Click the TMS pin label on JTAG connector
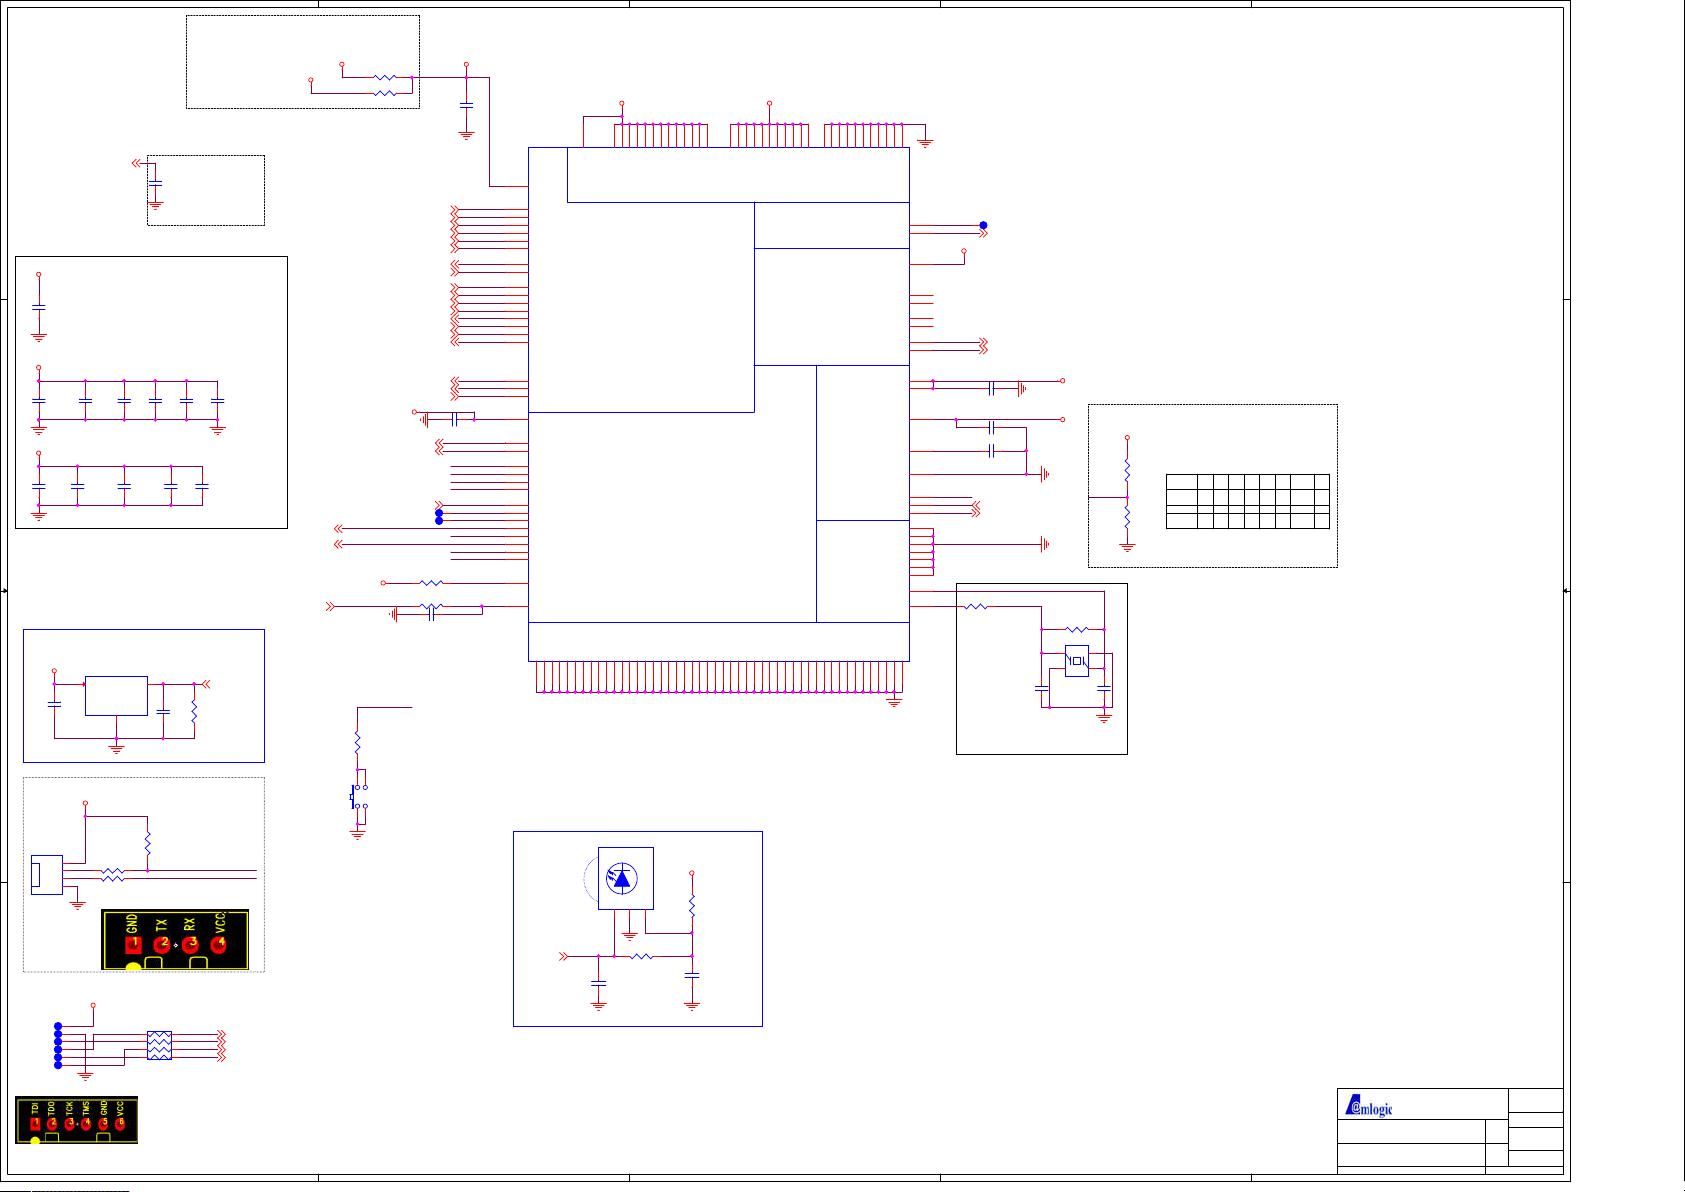Screen dimensions: 1685x1192 [87, 1108]
